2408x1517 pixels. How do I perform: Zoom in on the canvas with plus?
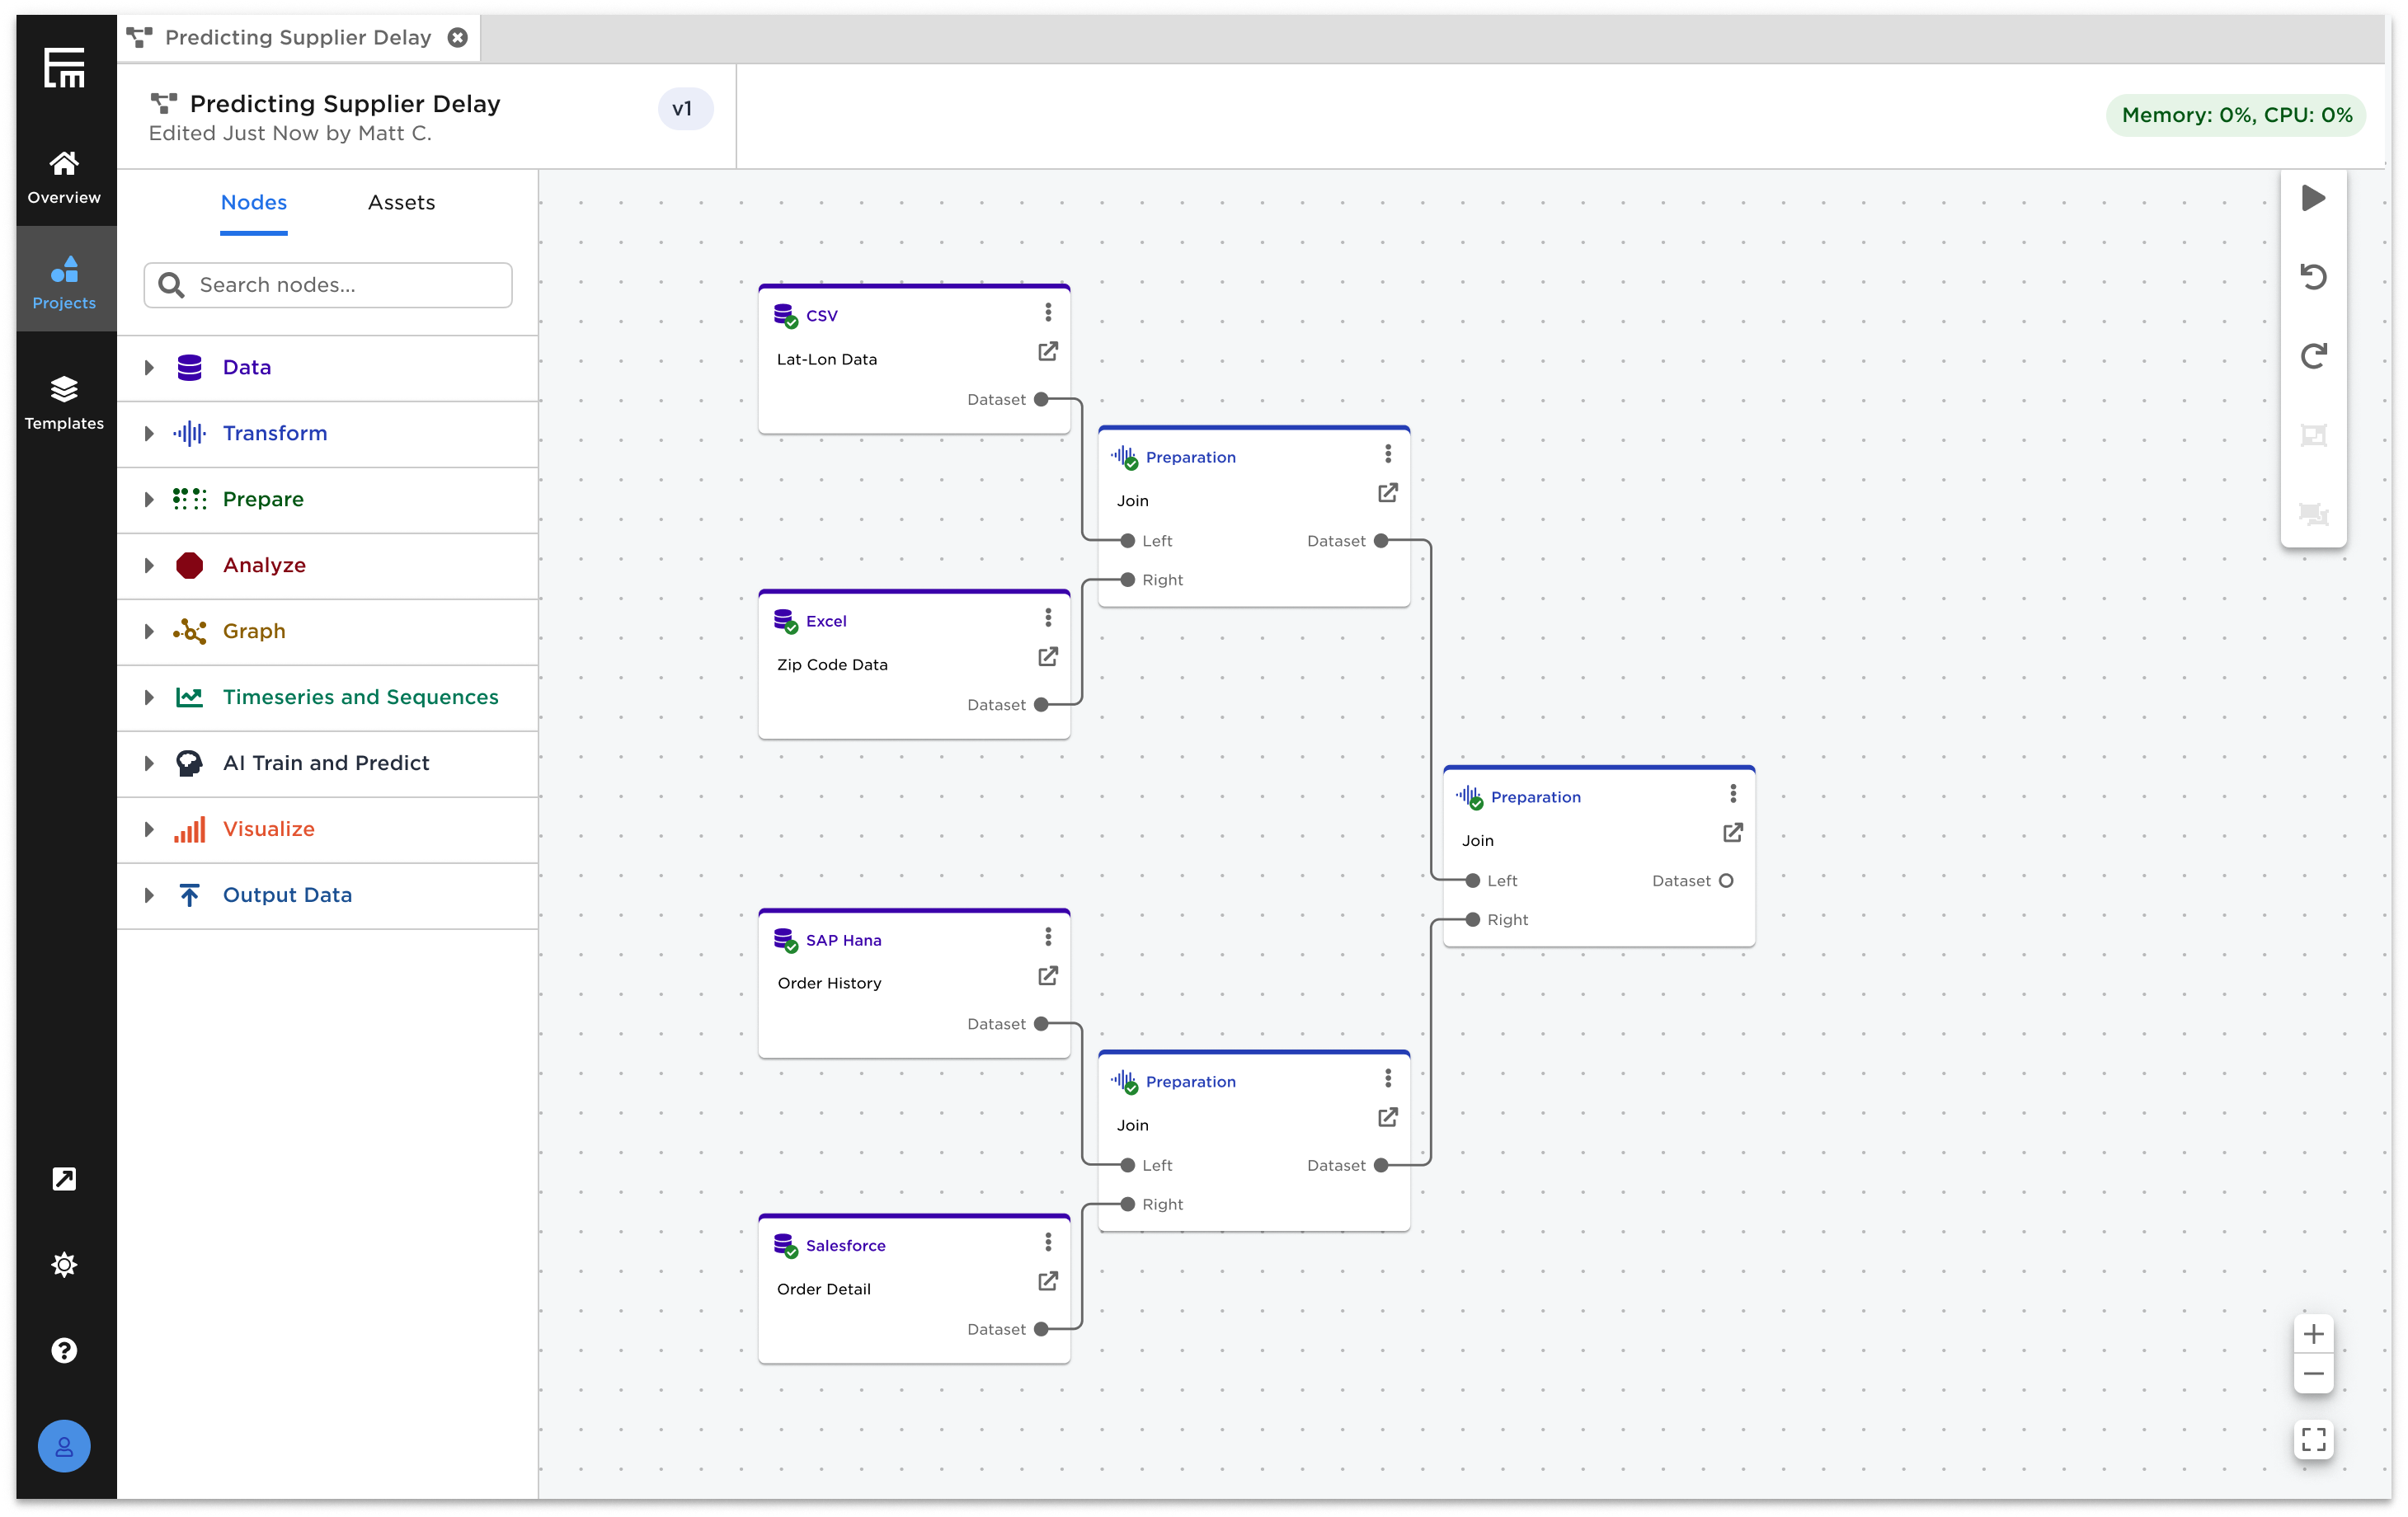pyautogui.click(x=2312, y=1334)
